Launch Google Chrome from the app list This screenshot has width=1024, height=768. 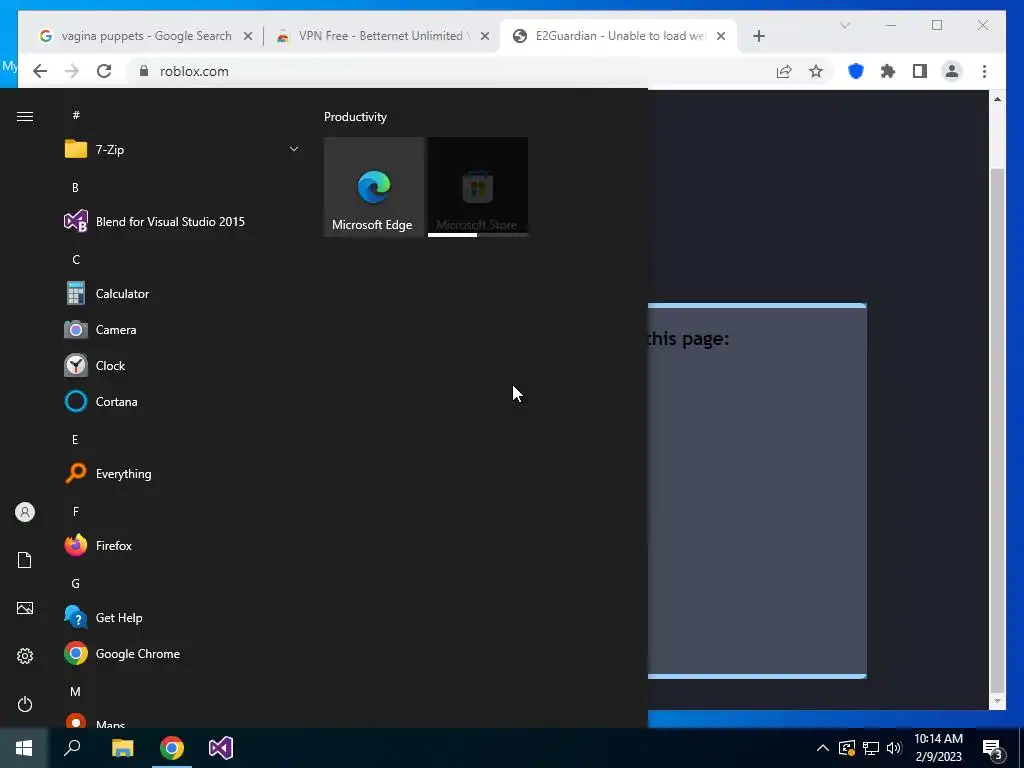[x=182, y=654]
